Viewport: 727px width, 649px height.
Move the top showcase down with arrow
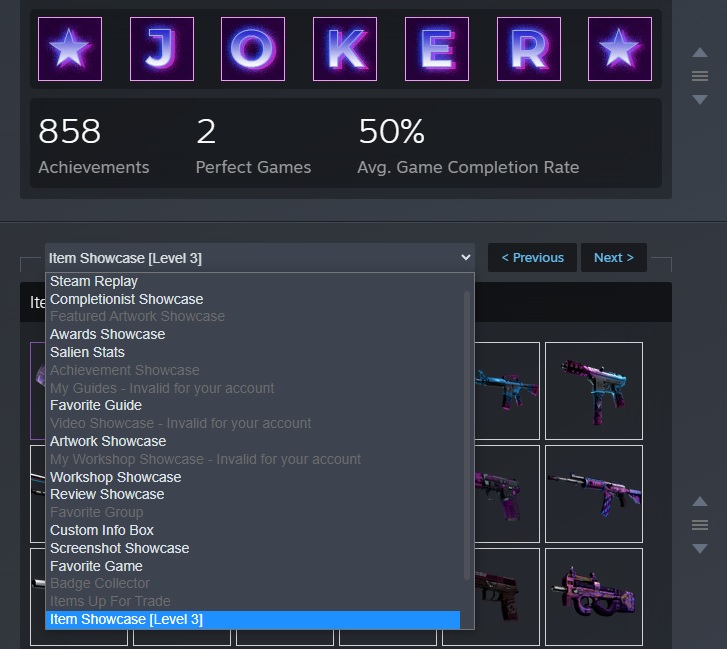point(700,99)
